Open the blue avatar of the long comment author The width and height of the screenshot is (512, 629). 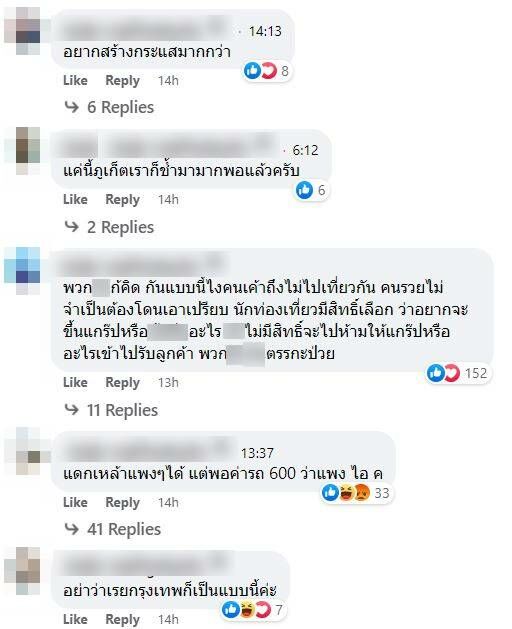click(x=22, y=270)
